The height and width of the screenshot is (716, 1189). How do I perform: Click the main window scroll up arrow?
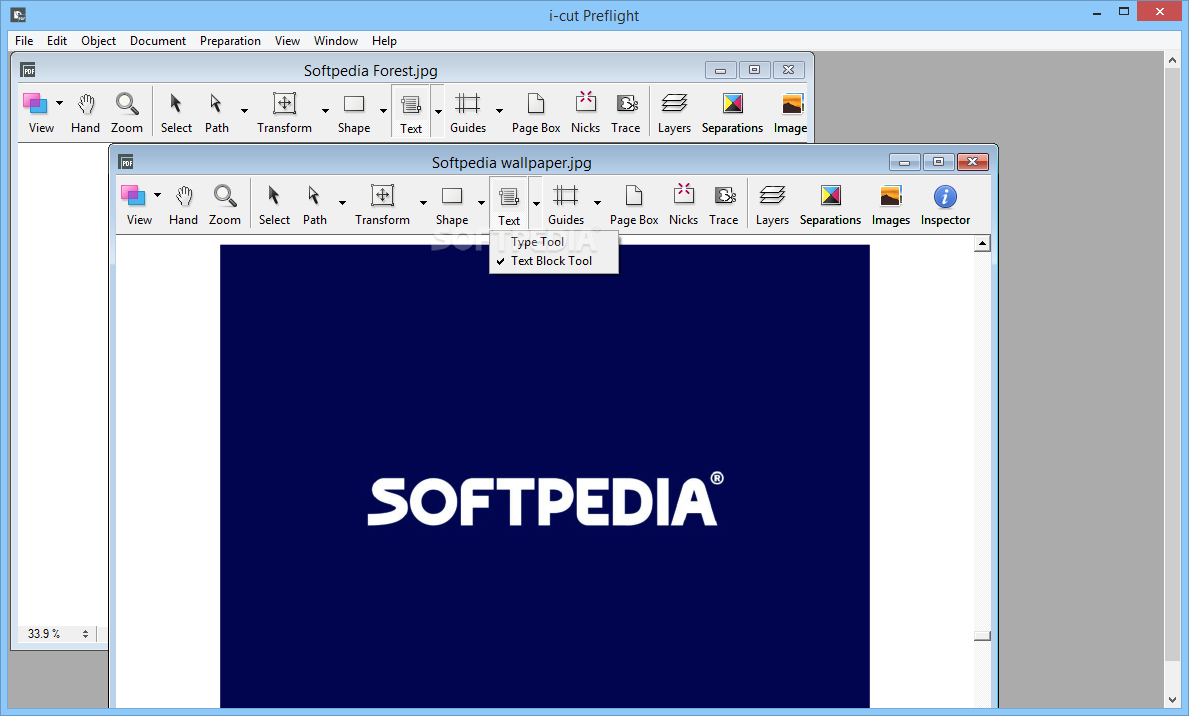coord(1172,60)
